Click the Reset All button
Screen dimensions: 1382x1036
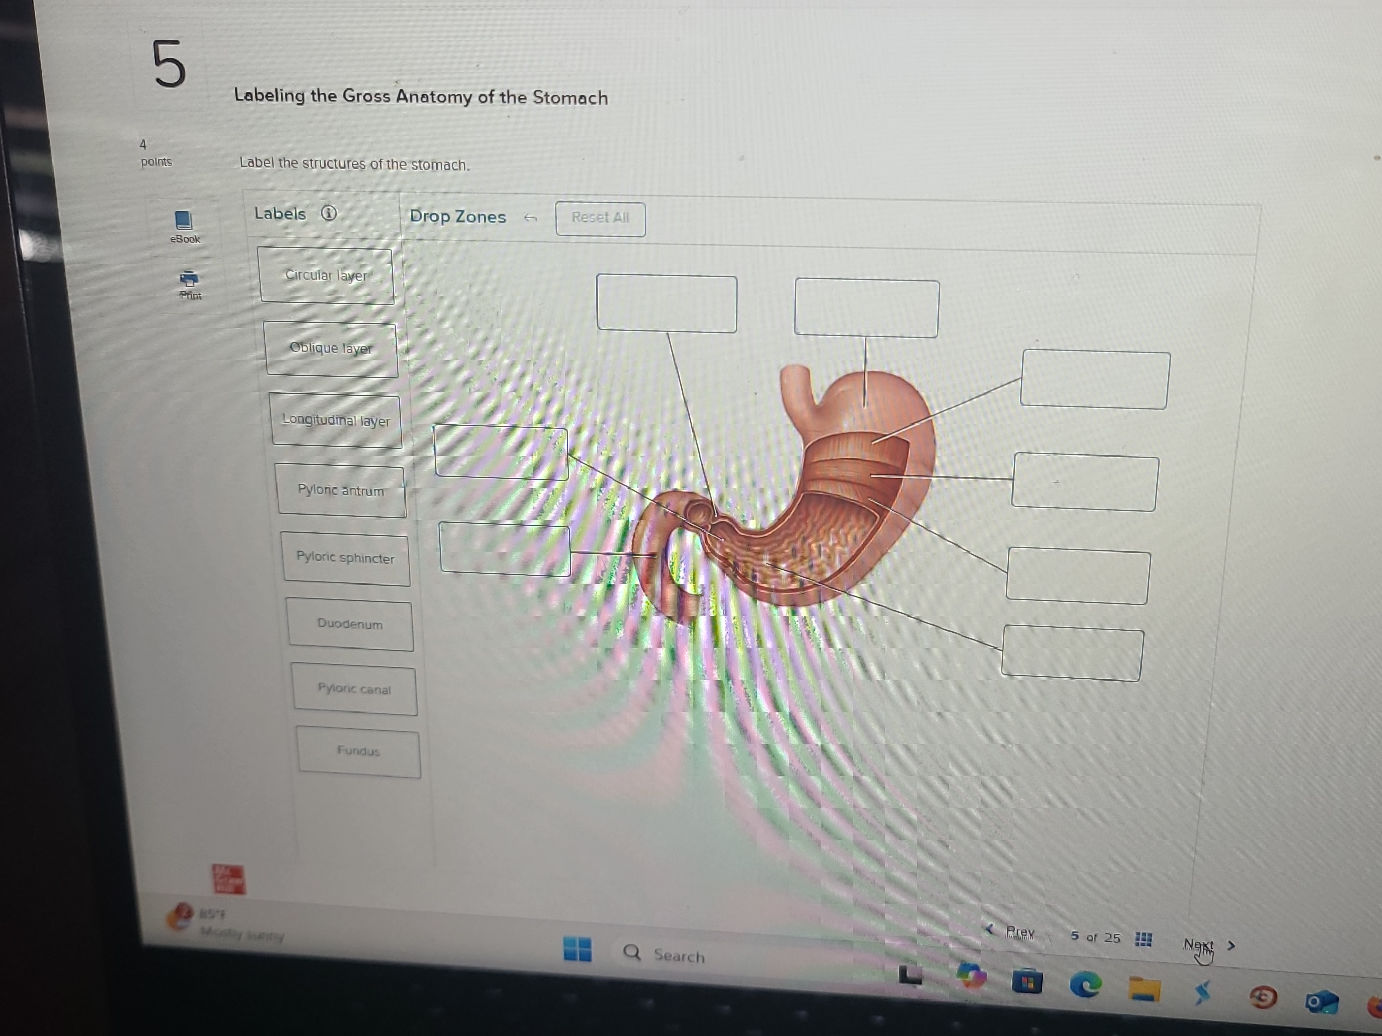[x=600, y=219]
